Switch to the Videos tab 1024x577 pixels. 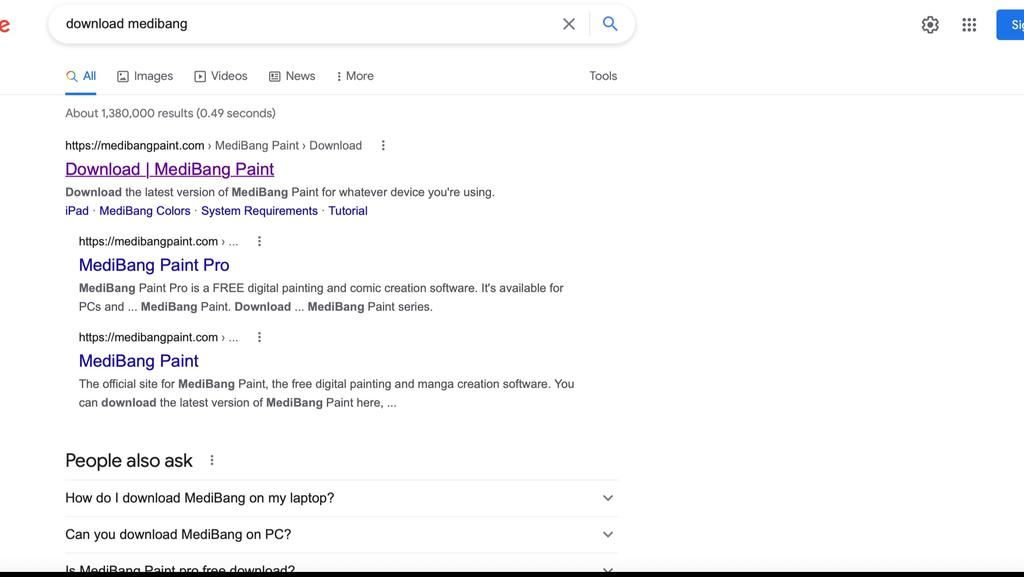tap(221, 77)
